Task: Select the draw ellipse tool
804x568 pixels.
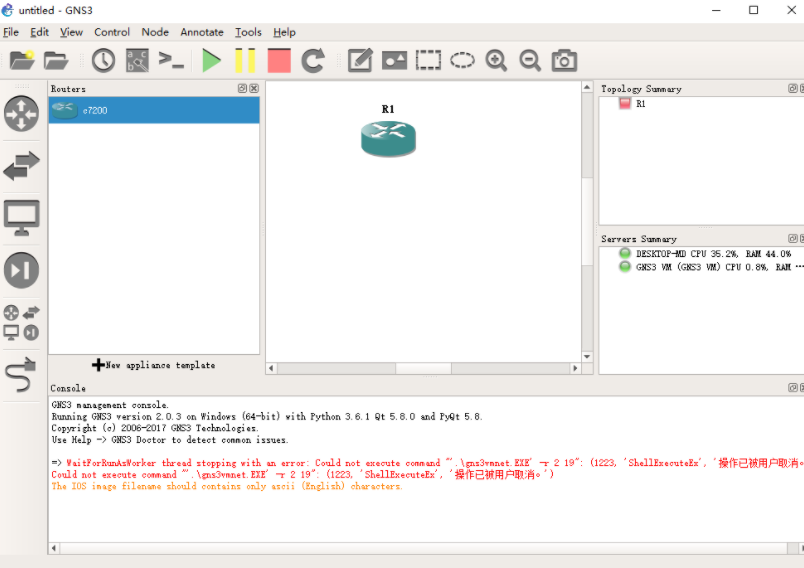Action: [x=462, y=60]
